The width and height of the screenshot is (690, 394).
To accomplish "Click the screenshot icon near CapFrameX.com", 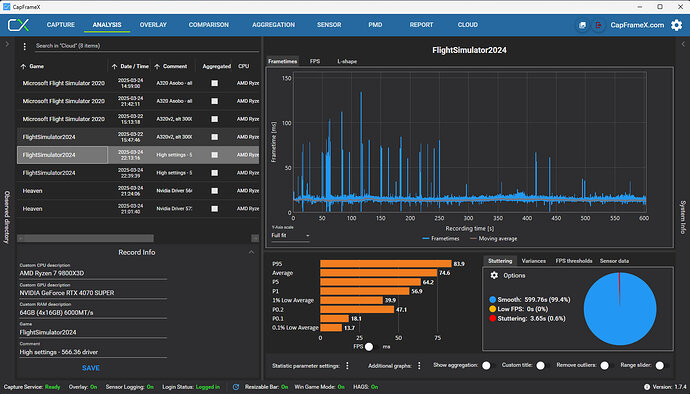I will point(582,25).
